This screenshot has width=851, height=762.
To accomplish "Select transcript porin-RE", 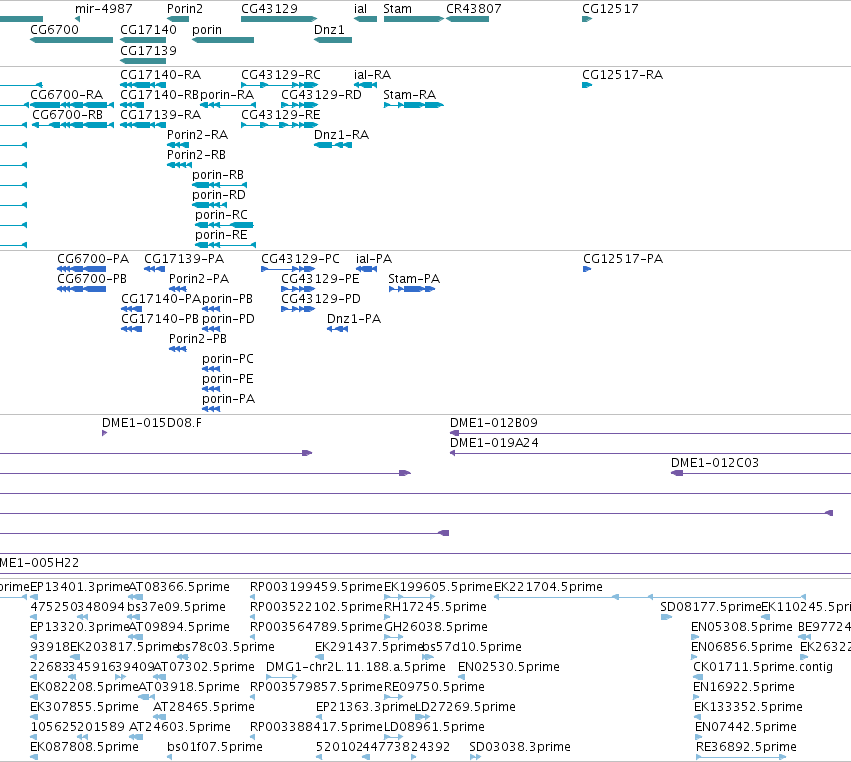I will click(221, 235).
